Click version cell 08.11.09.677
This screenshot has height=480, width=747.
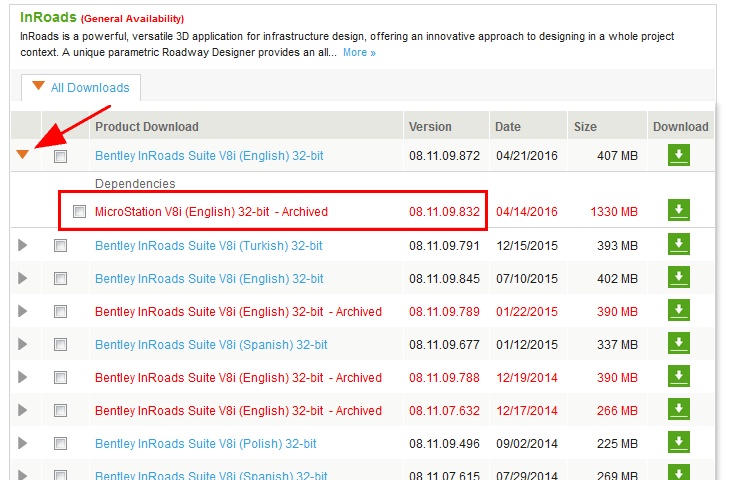(x=444, y=345)
